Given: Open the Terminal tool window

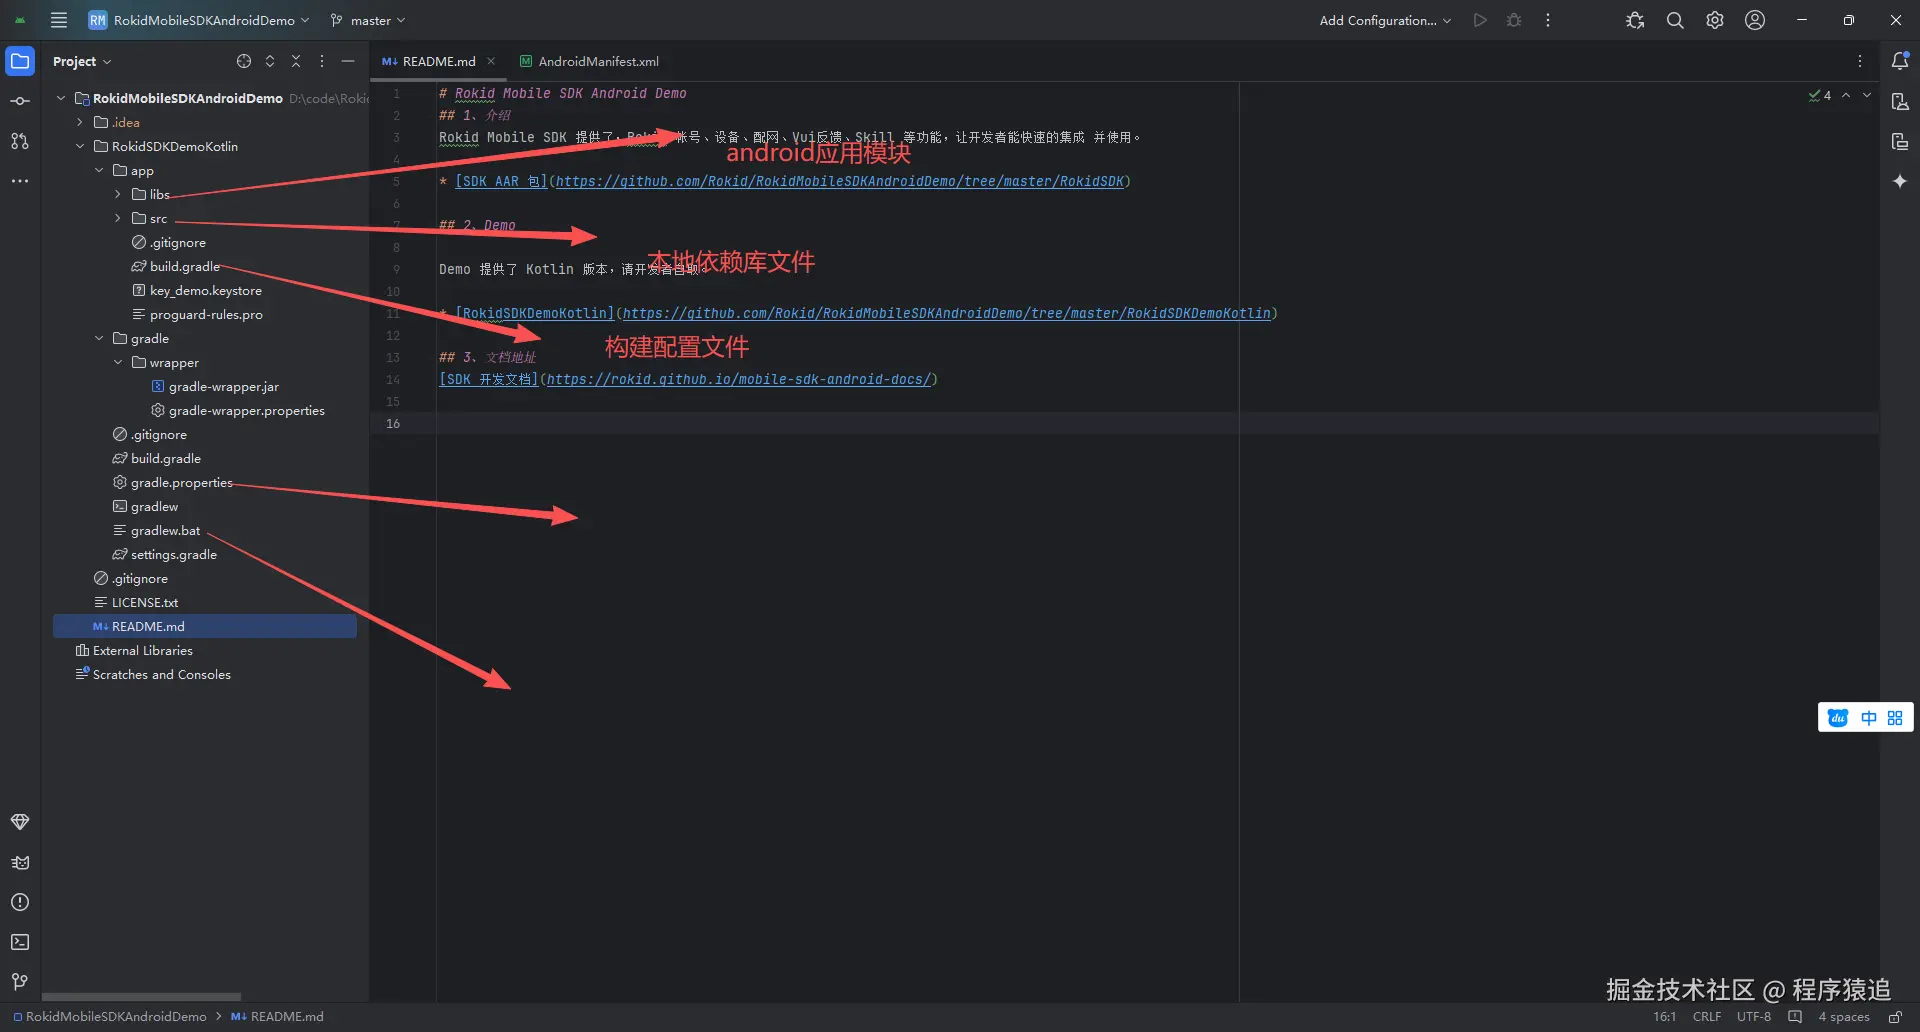Looking at the screenshot, I should (20, 942).
